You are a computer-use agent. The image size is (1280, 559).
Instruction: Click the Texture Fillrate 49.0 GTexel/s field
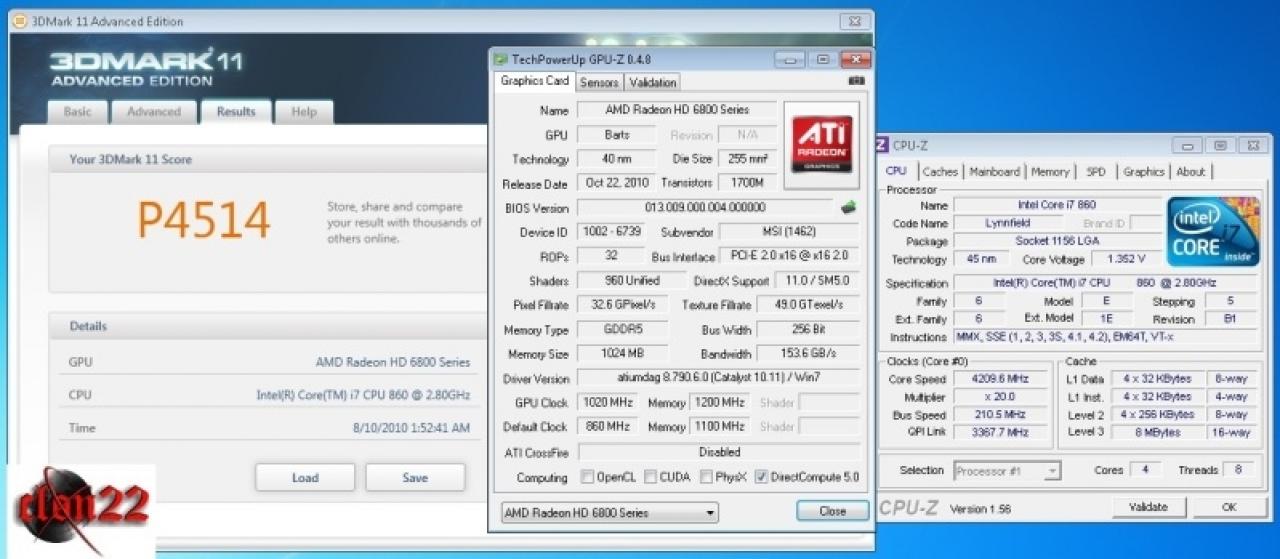(x=808, y=305)
